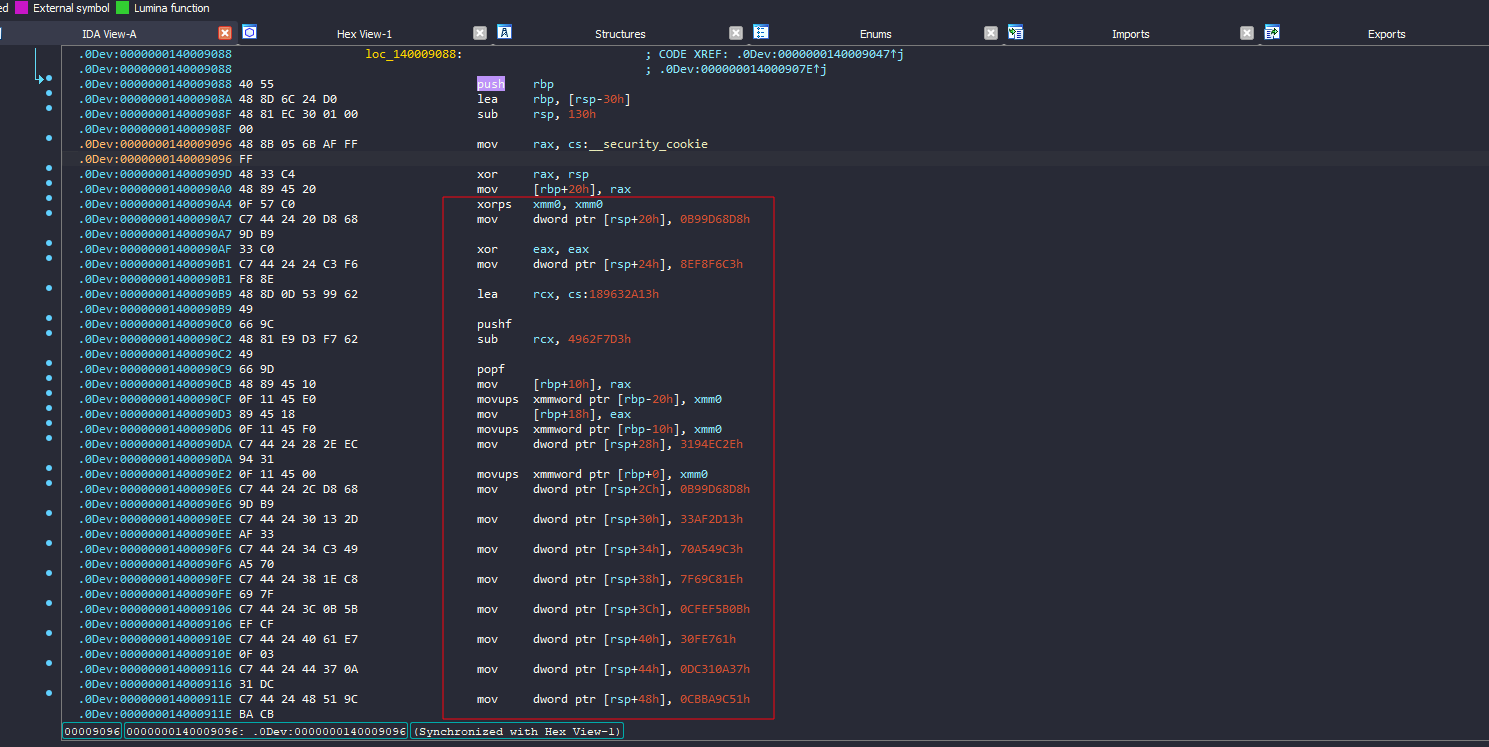This screenshot has height=747, width=1489.
Task: Close the Structures tab
Action: tap(736, 33)
